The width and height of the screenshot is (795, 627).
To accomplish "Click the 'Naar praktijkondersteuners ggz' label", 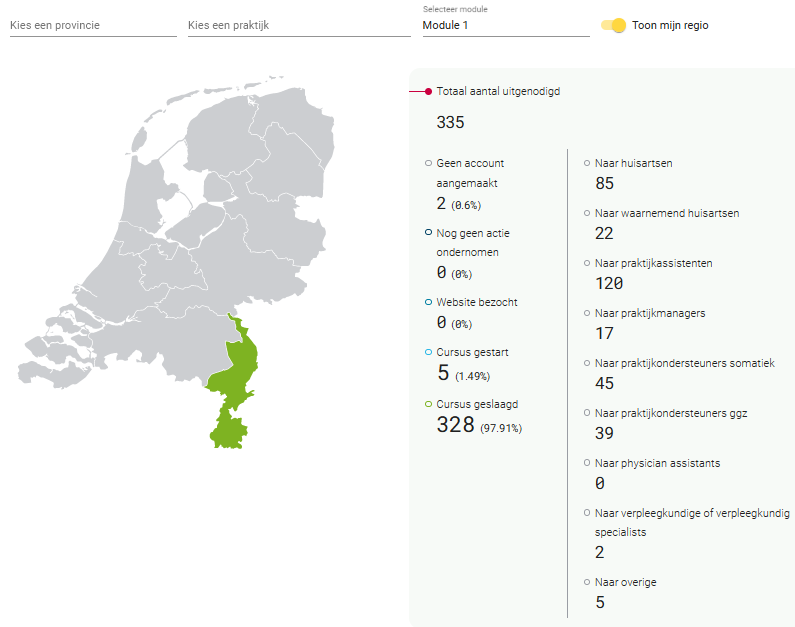I will (671, 414).
